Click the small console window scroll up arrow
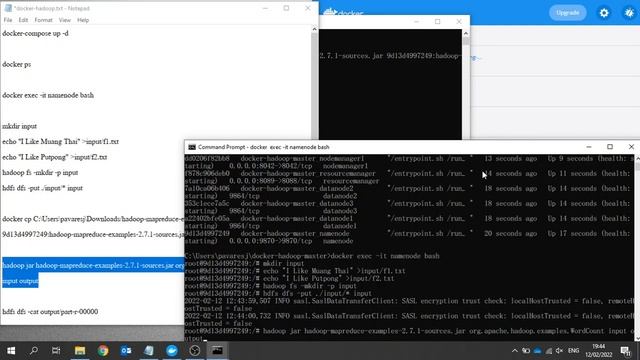The width and height of the screenshot is (640, 360). 466,33
